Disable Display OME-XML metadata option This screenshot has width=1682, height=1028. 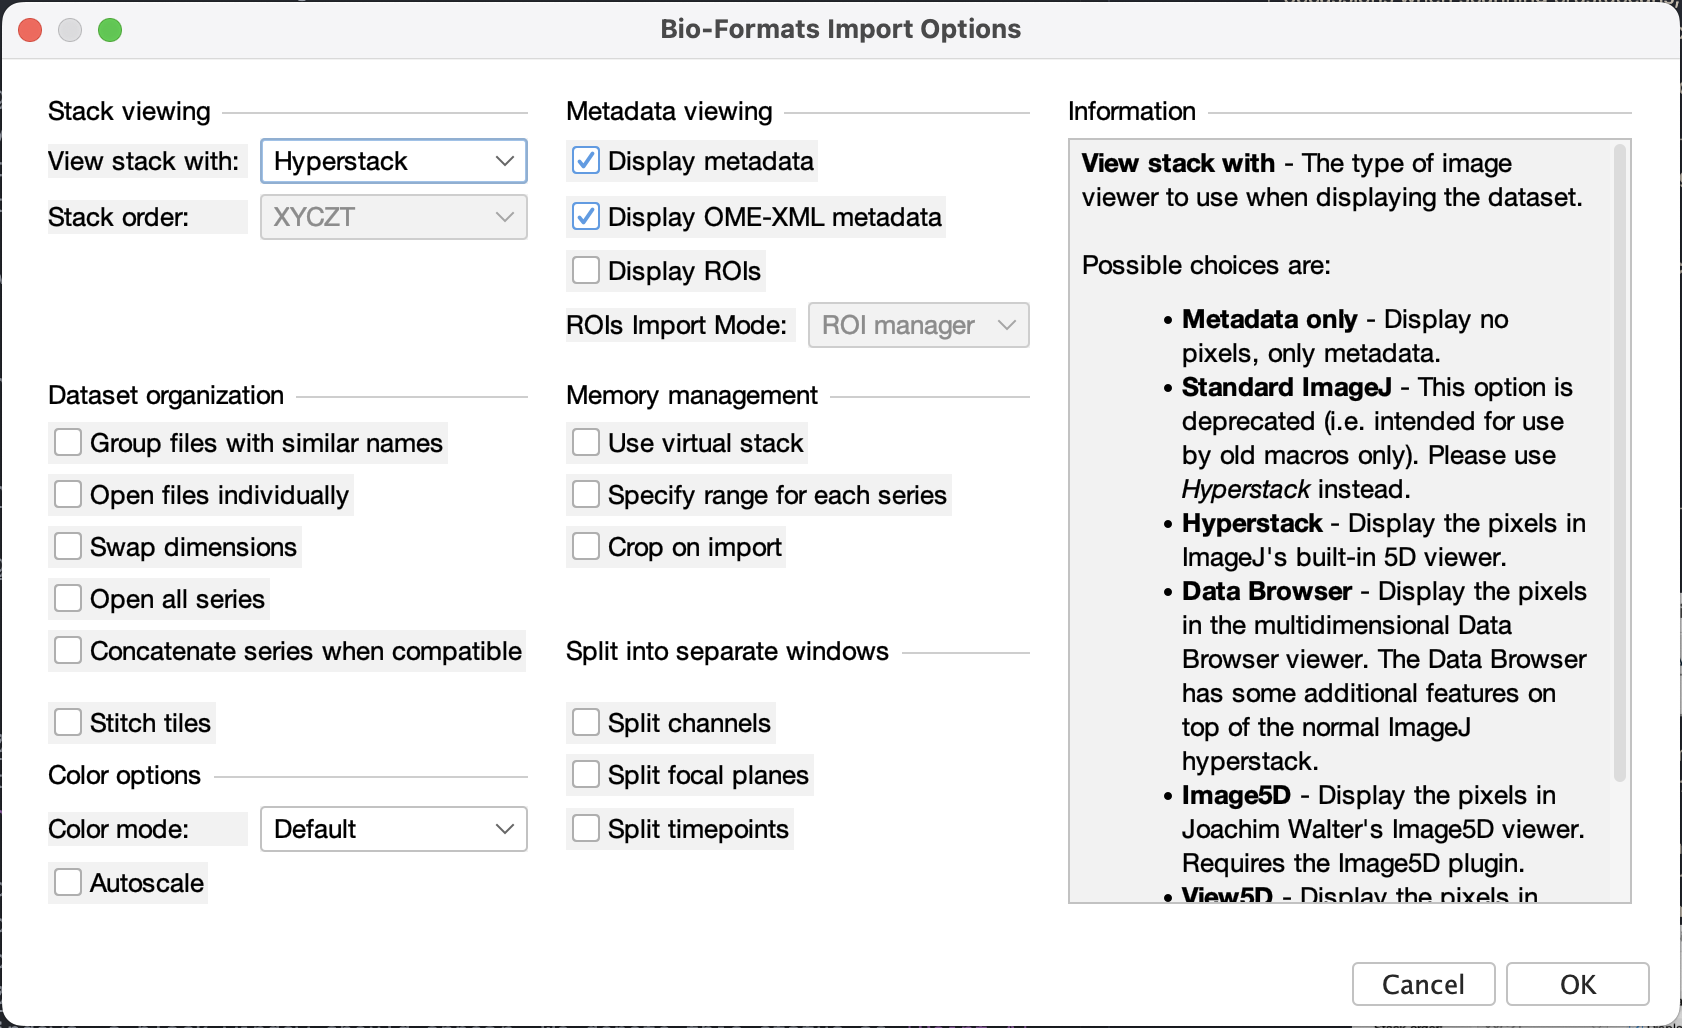(x=586, y=217)
